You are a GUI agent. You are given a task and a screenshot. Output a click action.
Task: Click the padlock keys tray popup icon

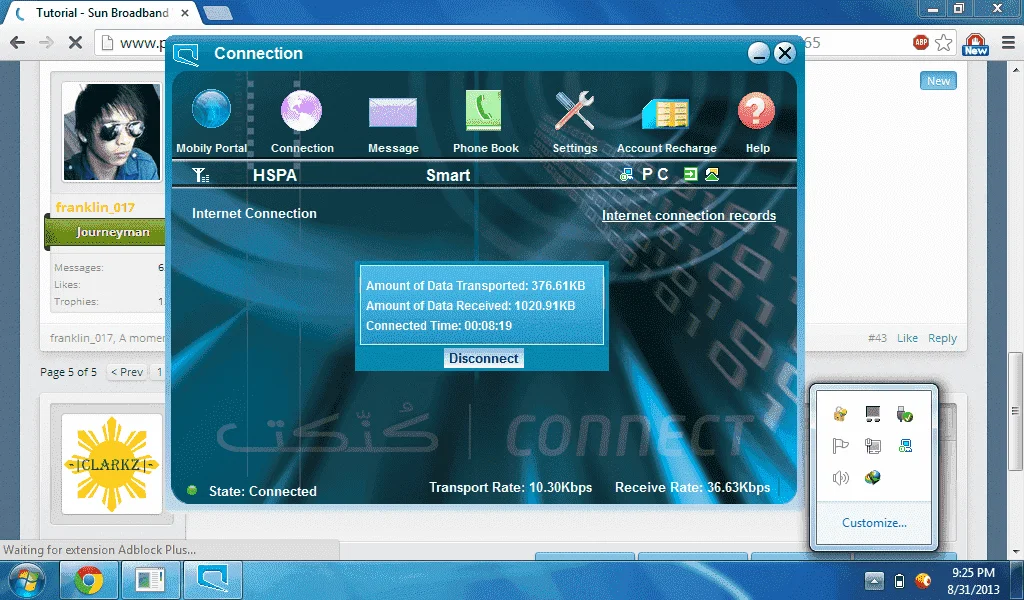point(840,413)
